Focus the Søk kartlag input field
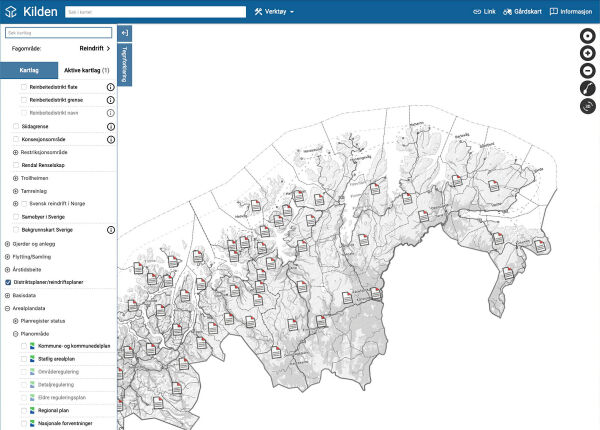This screenshot has height=430, width=600. coord(59,33)
